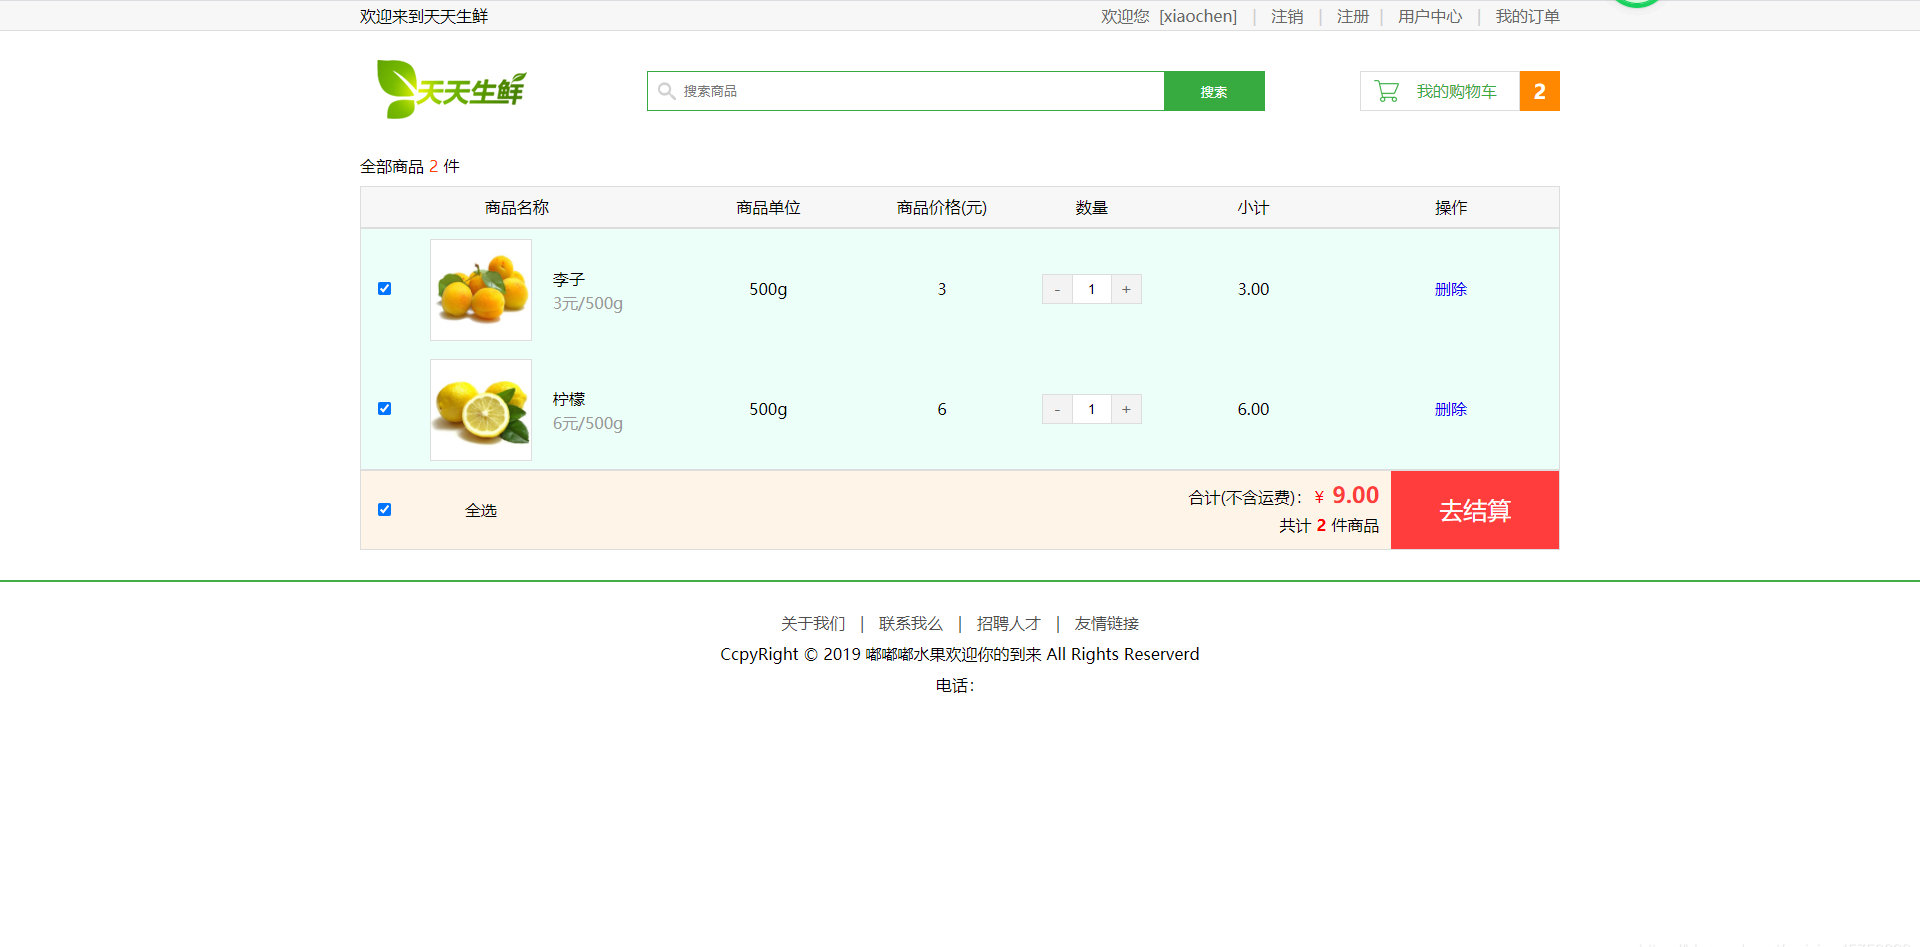This screenshot has height=947, width=1920.
Task: Click 关于我们 in the footer
Action: coord(813,623)
